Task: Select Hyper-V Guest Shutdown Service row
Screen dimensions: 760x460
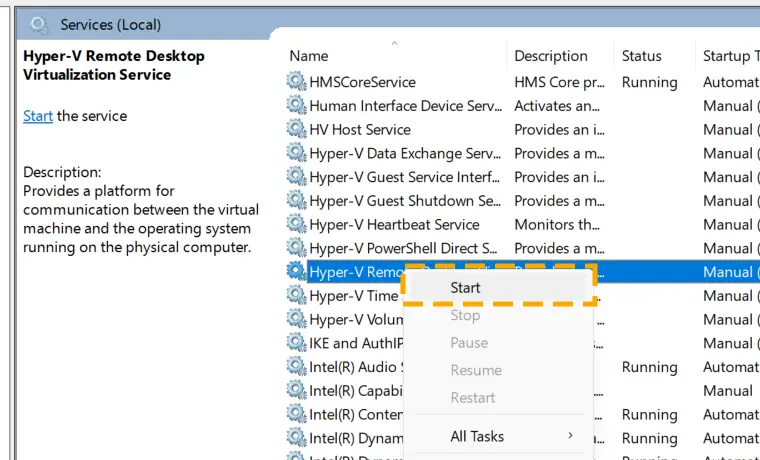Action: tap(522, 200)
